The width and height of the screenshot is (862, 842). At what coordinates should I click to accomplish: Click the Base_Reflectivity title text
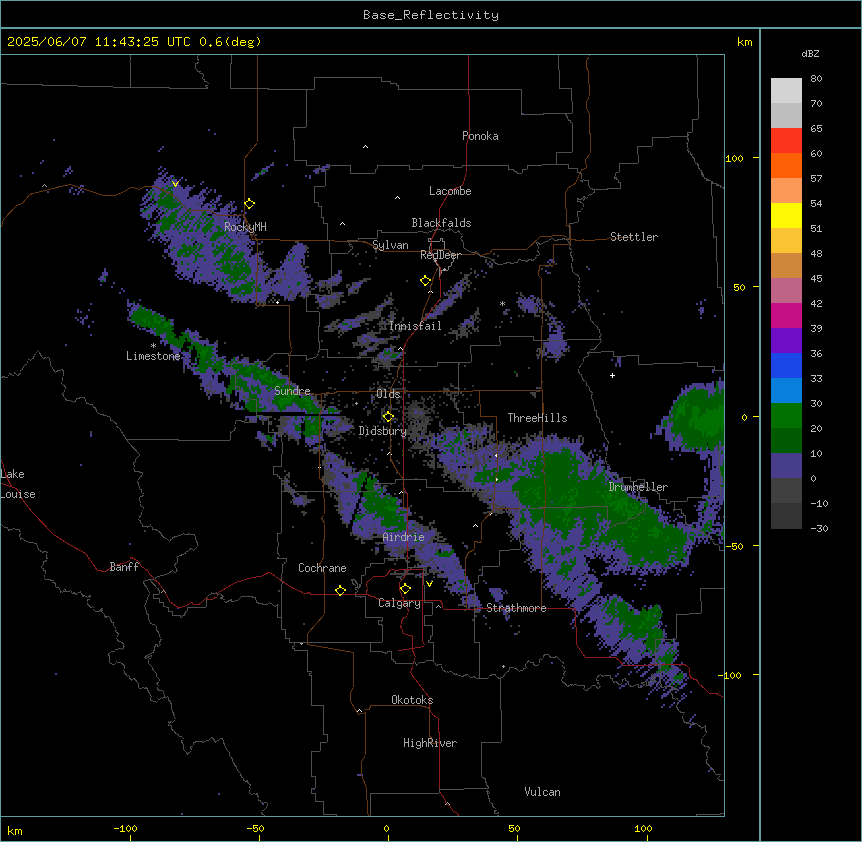click(x=430, y=15)
